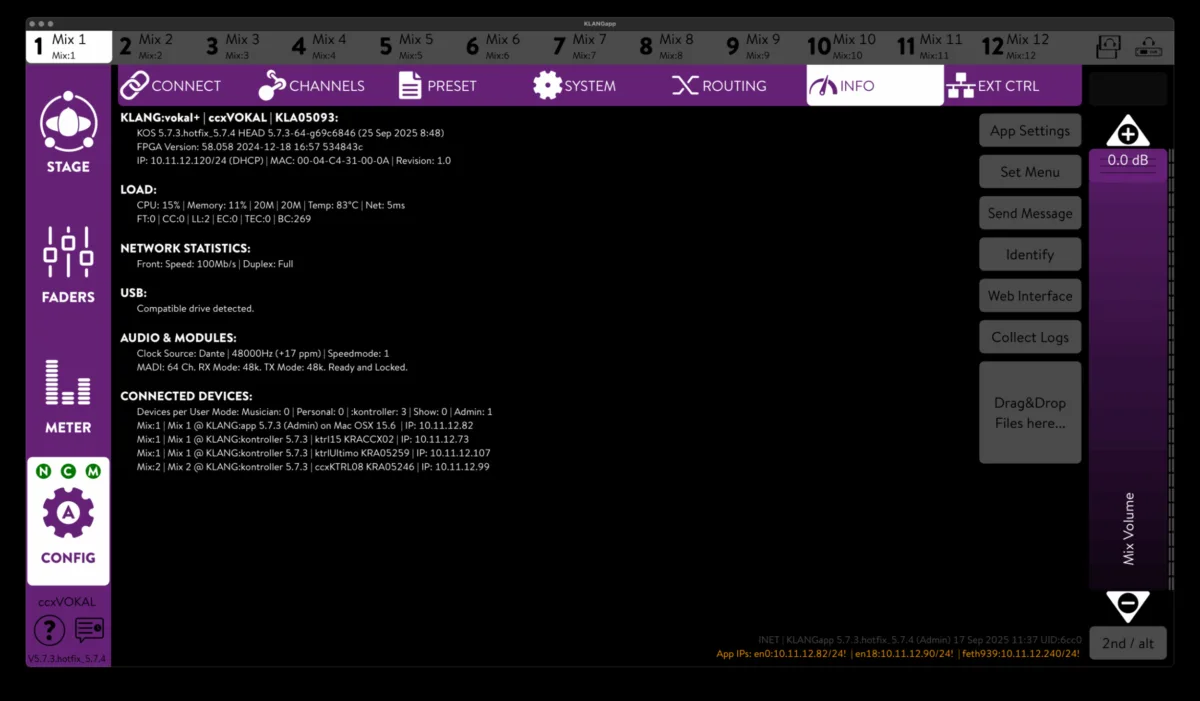Open App Settings

point(1030,130)
